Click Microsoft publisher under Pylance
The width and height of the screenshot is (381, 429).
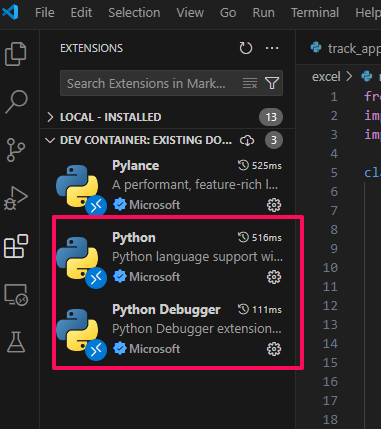pyautogui.click(x=155, y=205)
